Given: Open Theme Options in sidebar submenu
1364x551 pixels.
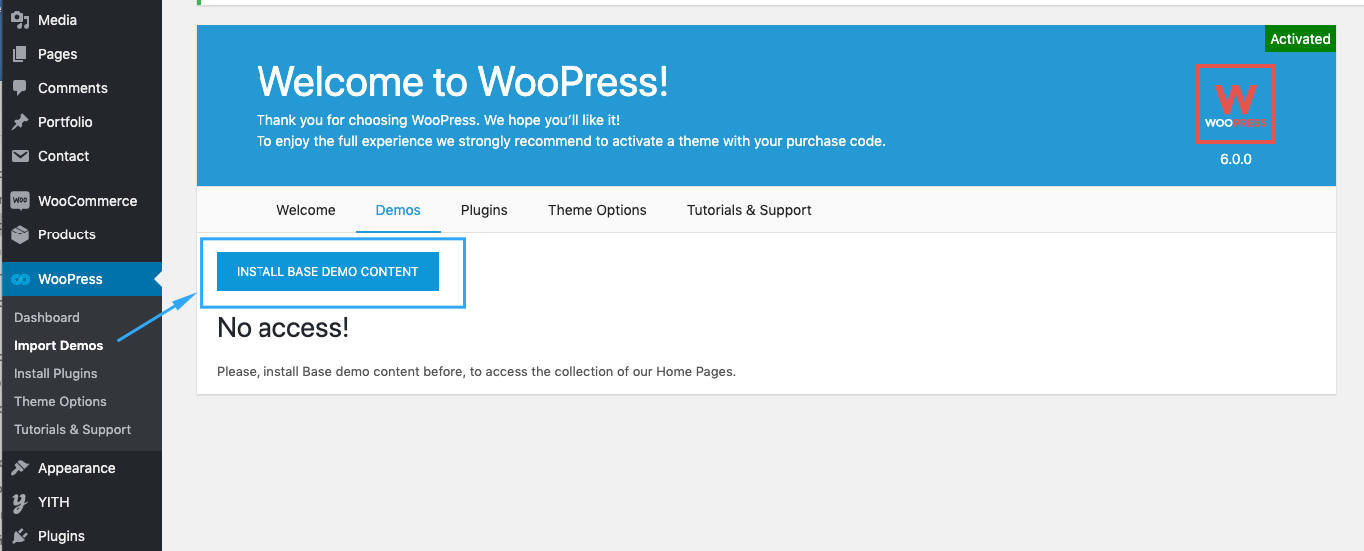Looking at the screenshot, I should [x=60, y=401].
